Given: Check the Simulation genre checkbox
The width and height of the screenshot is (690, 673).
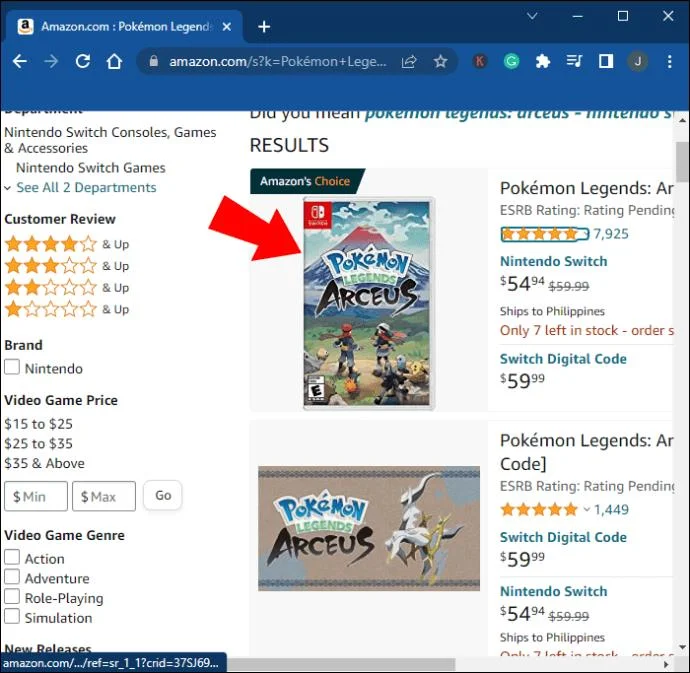Looking at the screenshot, I should (x=12, y=616).
